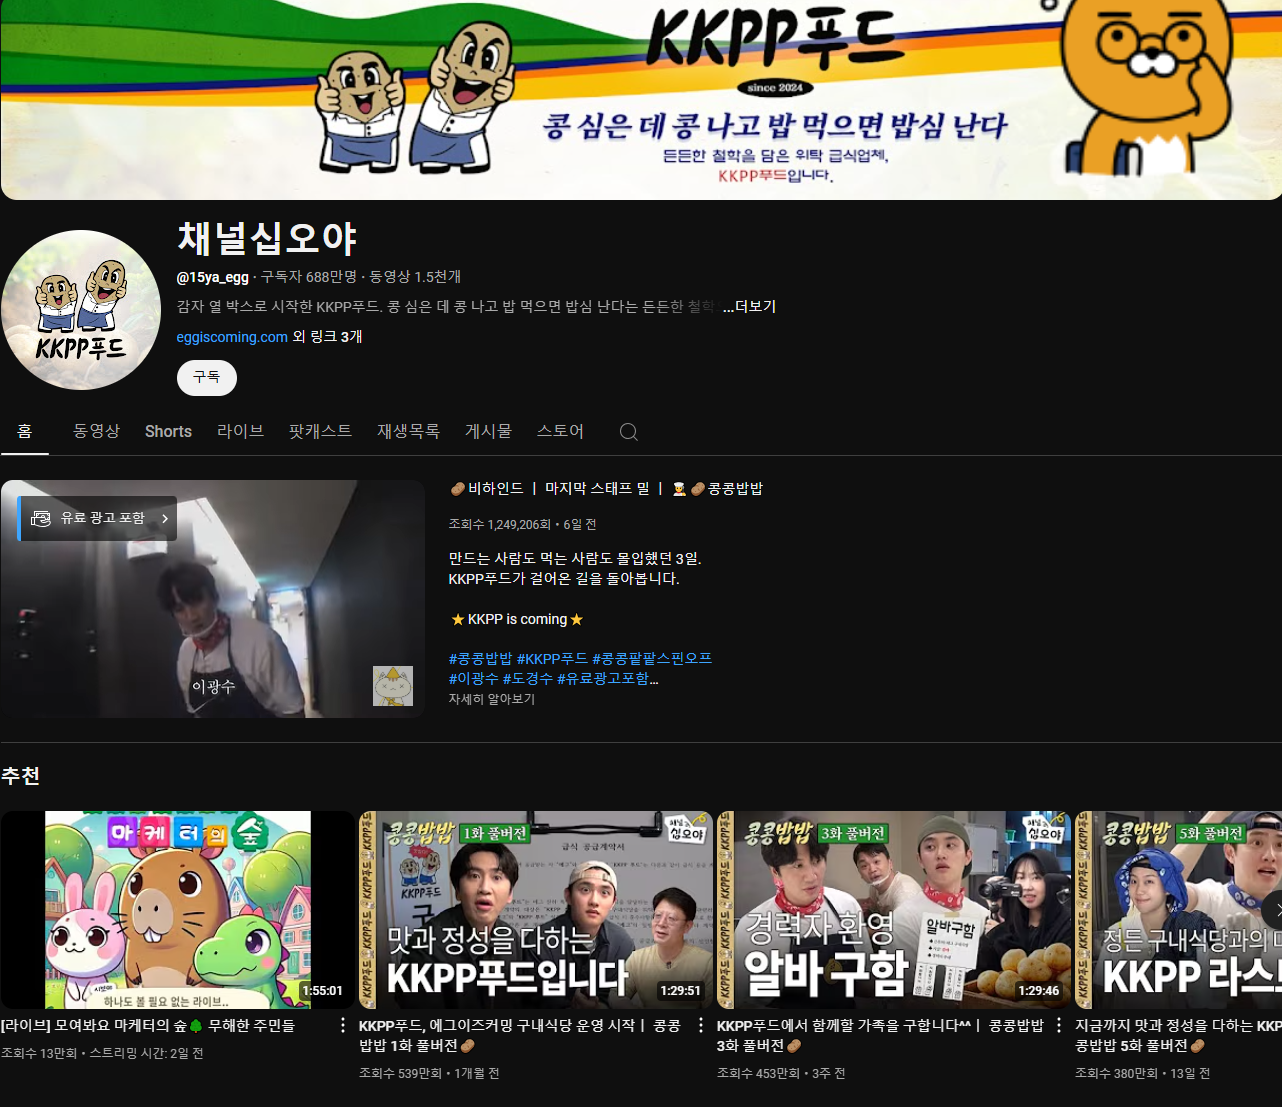Screen dimensions: 1282x1107
Task: Switch to the 재생목록 tab
Action: [x=408, y=431]
